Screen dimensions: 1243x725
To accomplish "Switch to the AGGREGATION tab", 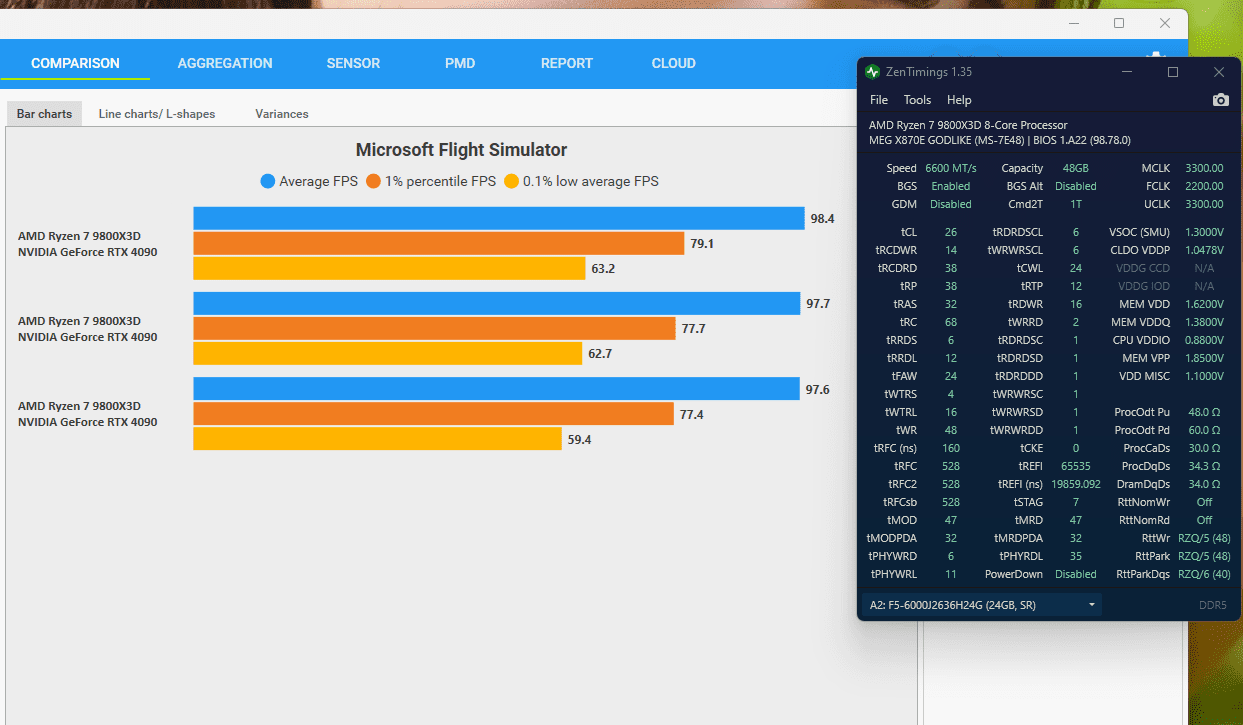I will pos(225,63).
